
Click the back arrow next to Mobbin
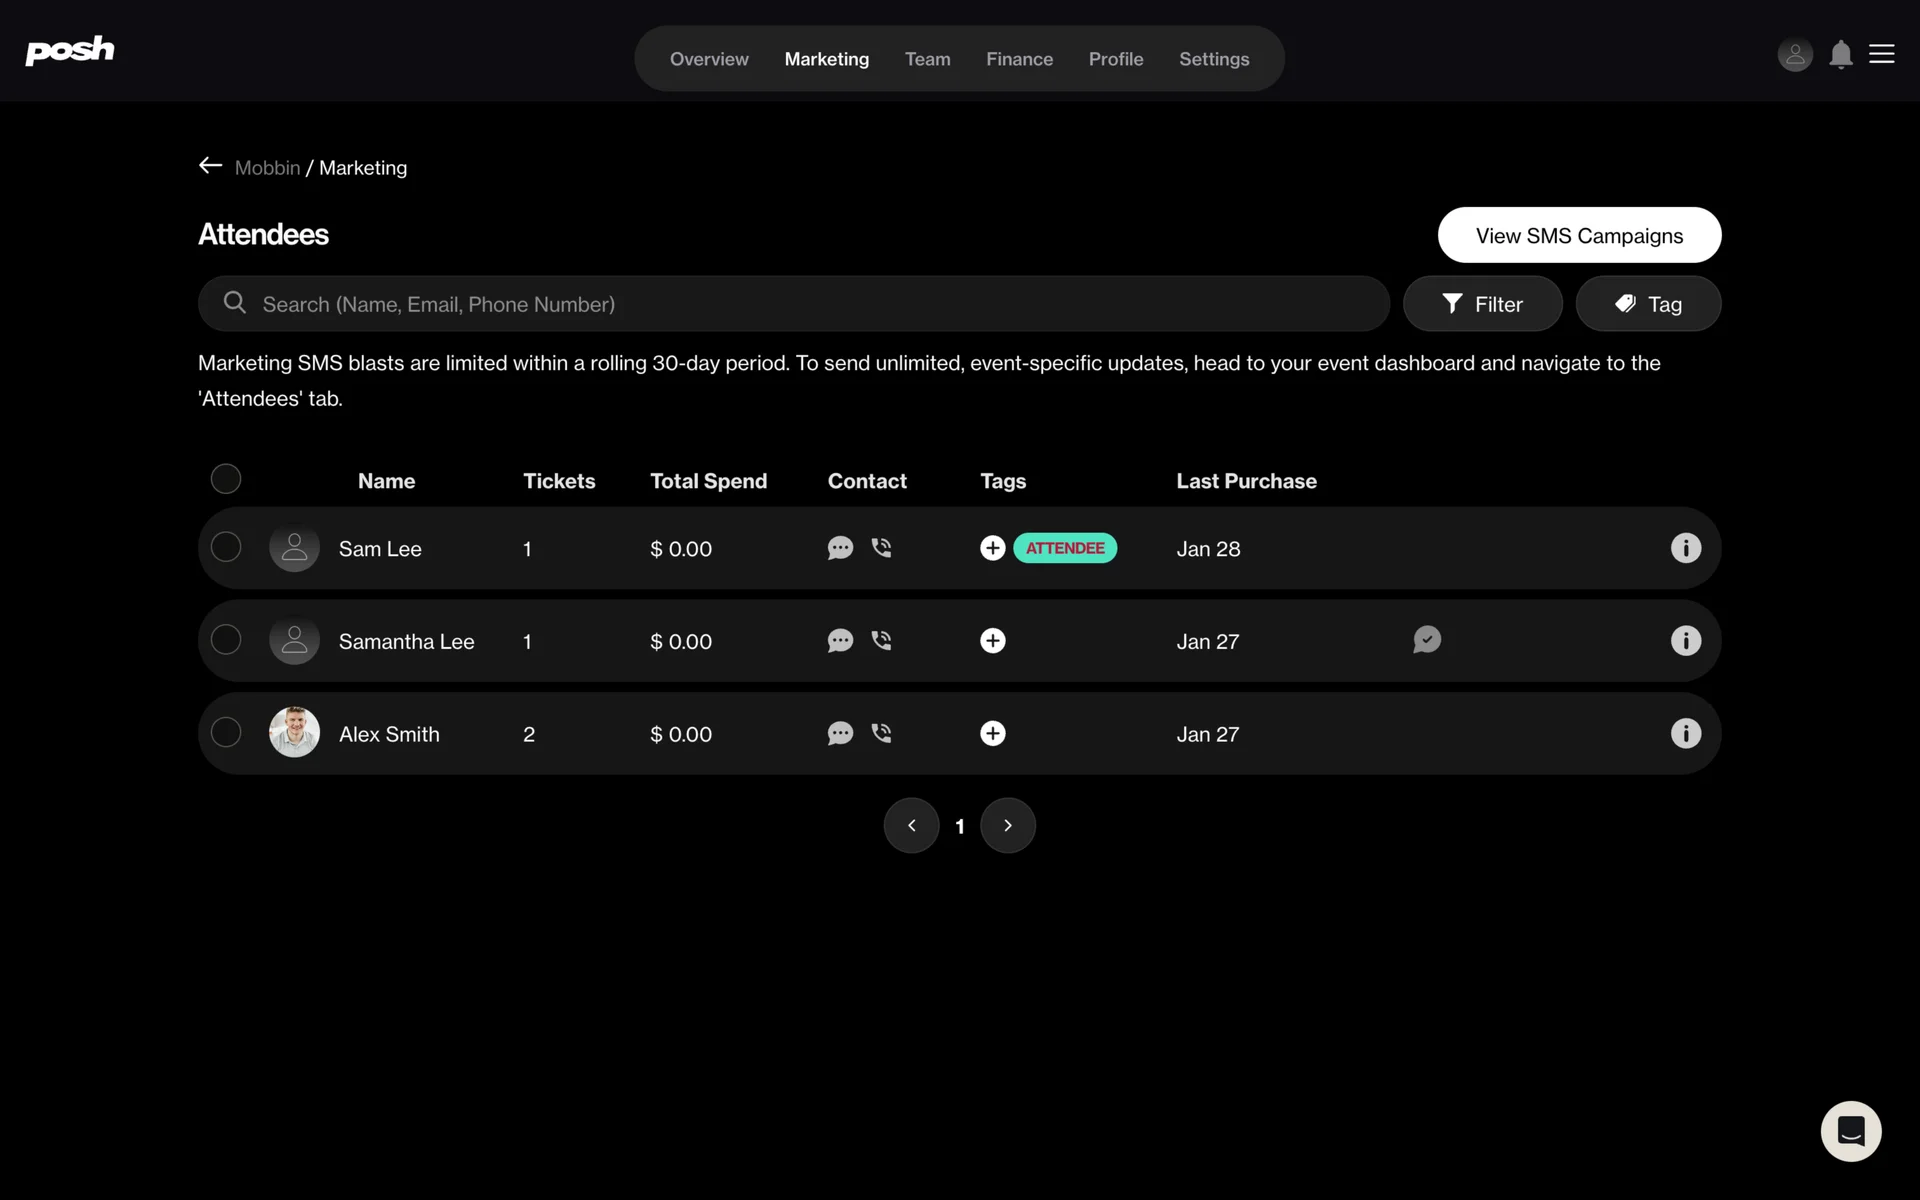click(210, 166)
